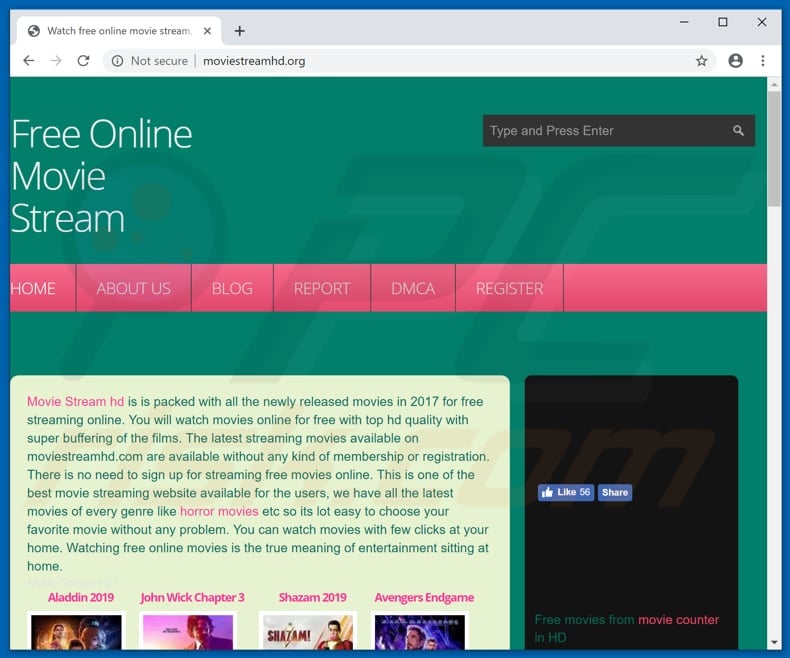Image resolution: width=790 pixels, height=658 pixels.
Task: Maximize the browser window
Action: pos(723,22)
